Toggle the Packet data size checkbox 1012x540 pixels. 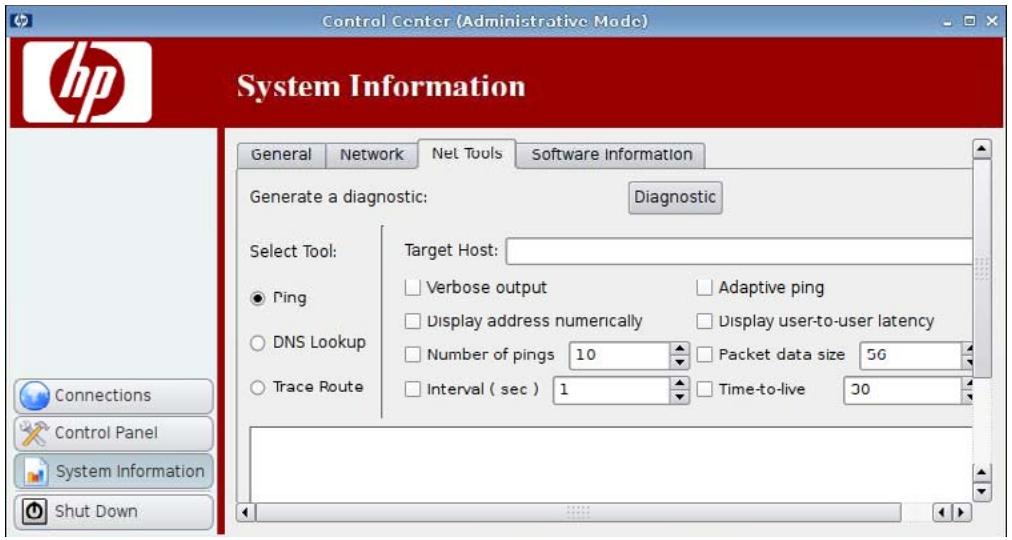(704, 355)
